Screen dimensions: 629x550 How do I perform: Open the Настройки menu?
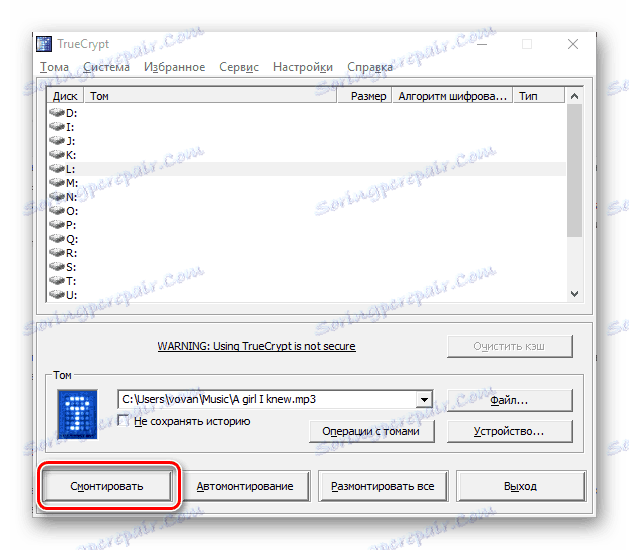[x=303, y=67]
